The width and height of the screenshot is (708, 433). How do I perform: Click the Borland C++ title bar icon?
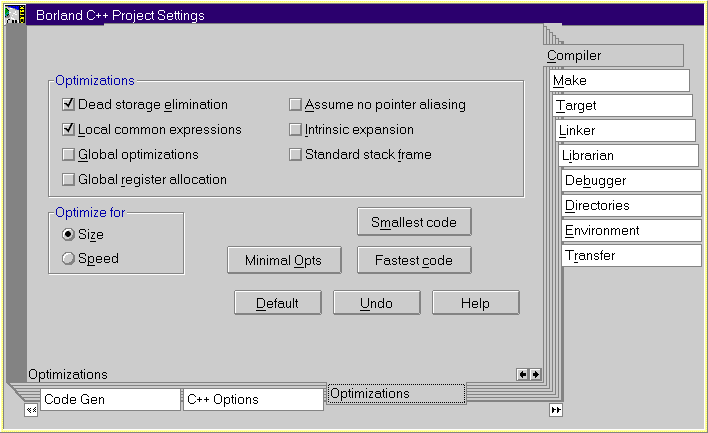coord(15,14)
